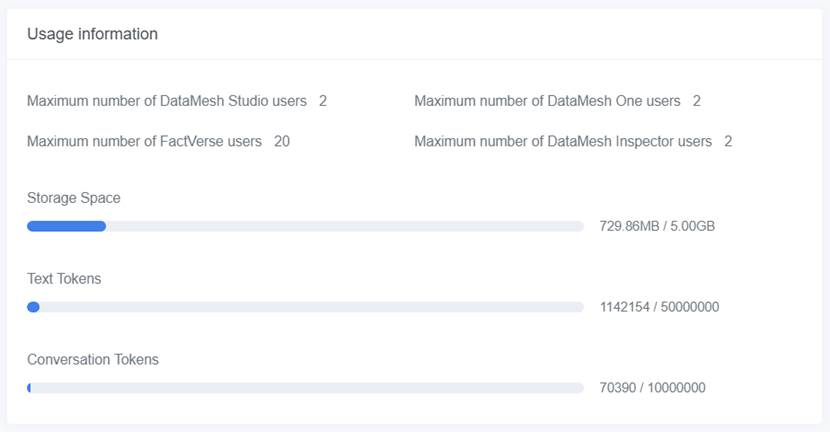
Task: Click the Maximum number of DataMesh Inspector users label
Action: pyautogui.click(x=563, y=141)
